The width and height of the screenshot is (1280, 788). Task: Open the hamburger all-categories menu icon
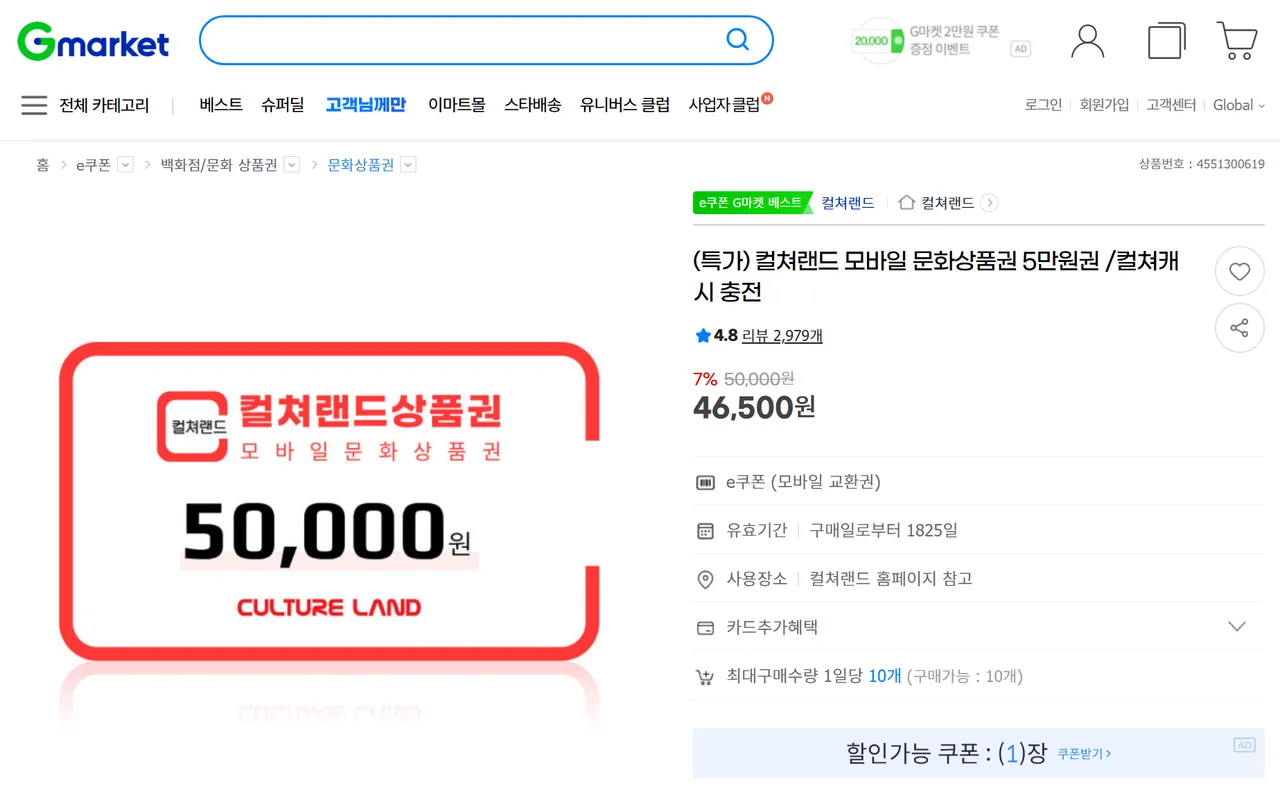tap(34, 105)
